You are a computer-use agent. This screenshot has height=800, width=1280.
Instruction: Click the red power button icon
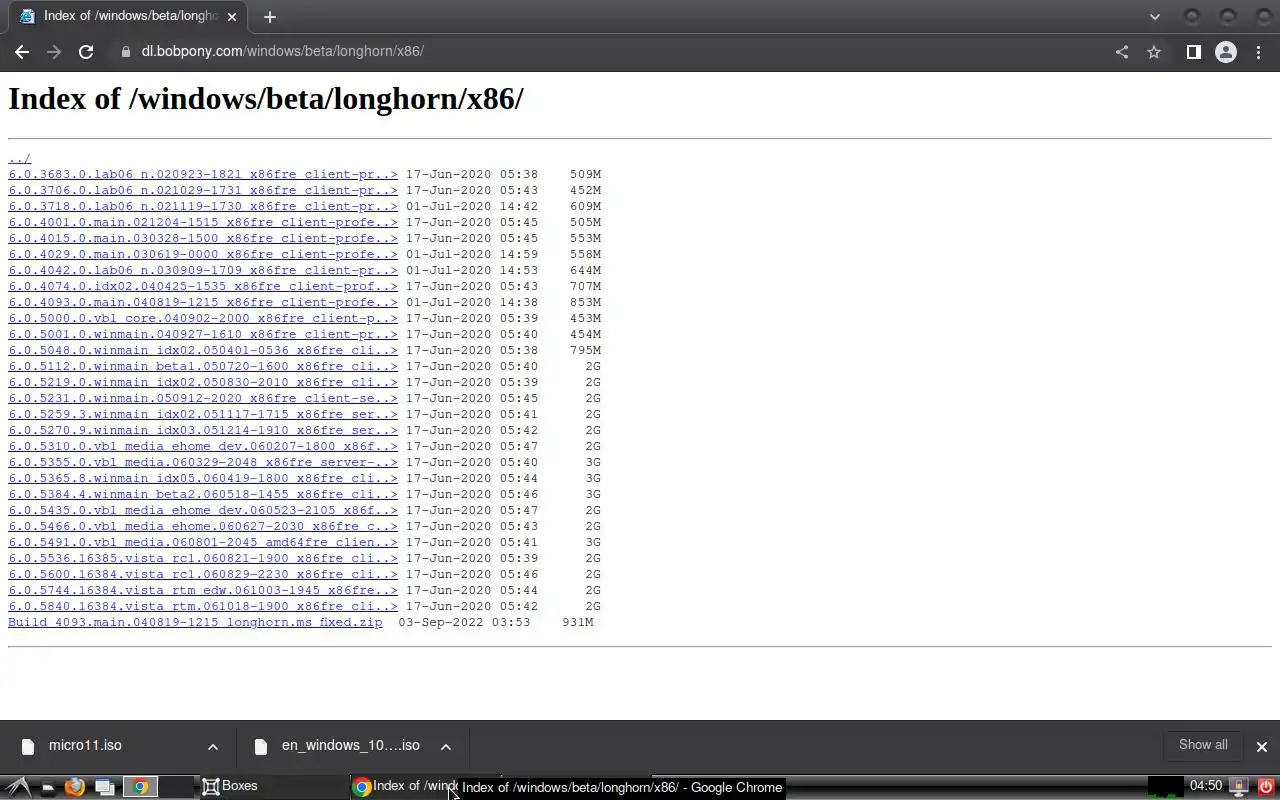click(x=1265, y=787)
